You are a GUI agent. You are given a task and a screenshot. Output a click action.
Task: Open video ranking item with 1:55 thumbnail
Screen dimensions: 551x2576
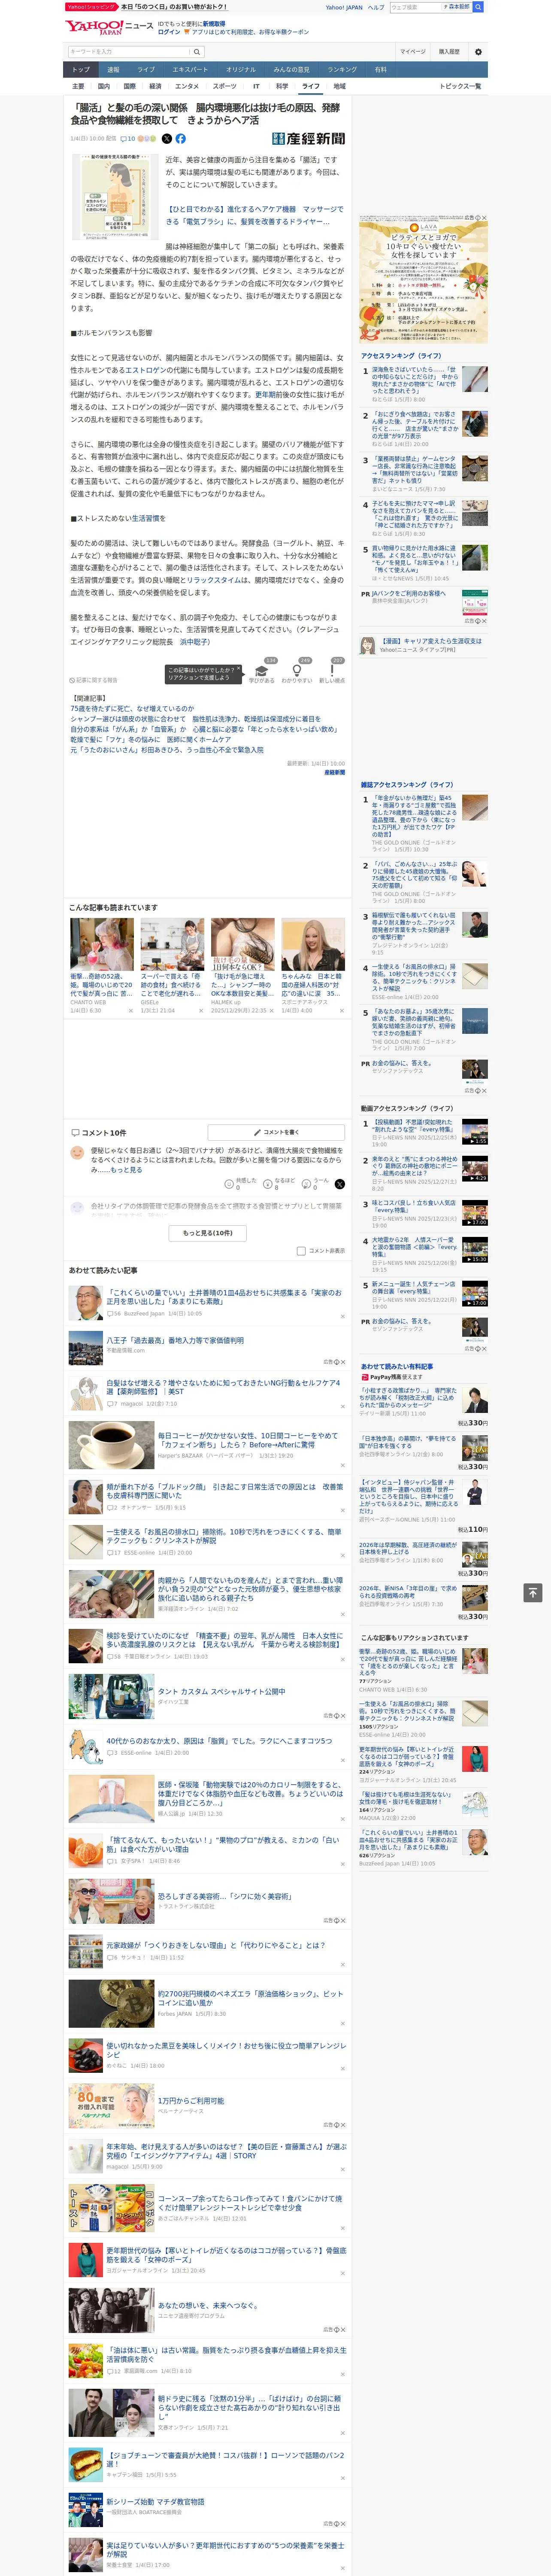(475, 1131)
